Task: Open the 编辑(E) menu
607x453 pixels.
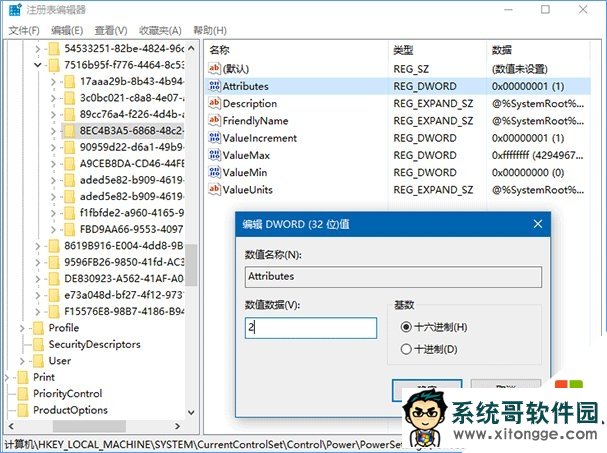Action: click(x=67, y=30)
